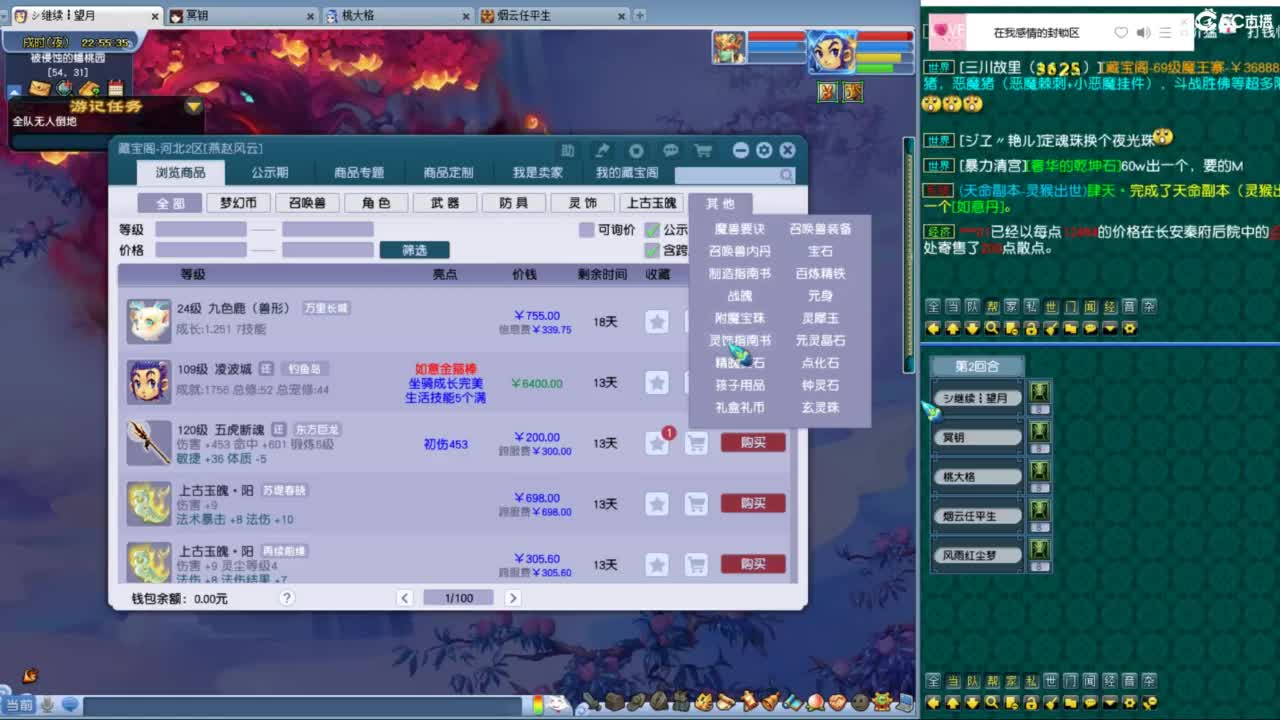The height and width of the screenshot is (720, 1280).
Task: Click the magnifier search icon in upper chat toolbar
Action: [992, 328]
